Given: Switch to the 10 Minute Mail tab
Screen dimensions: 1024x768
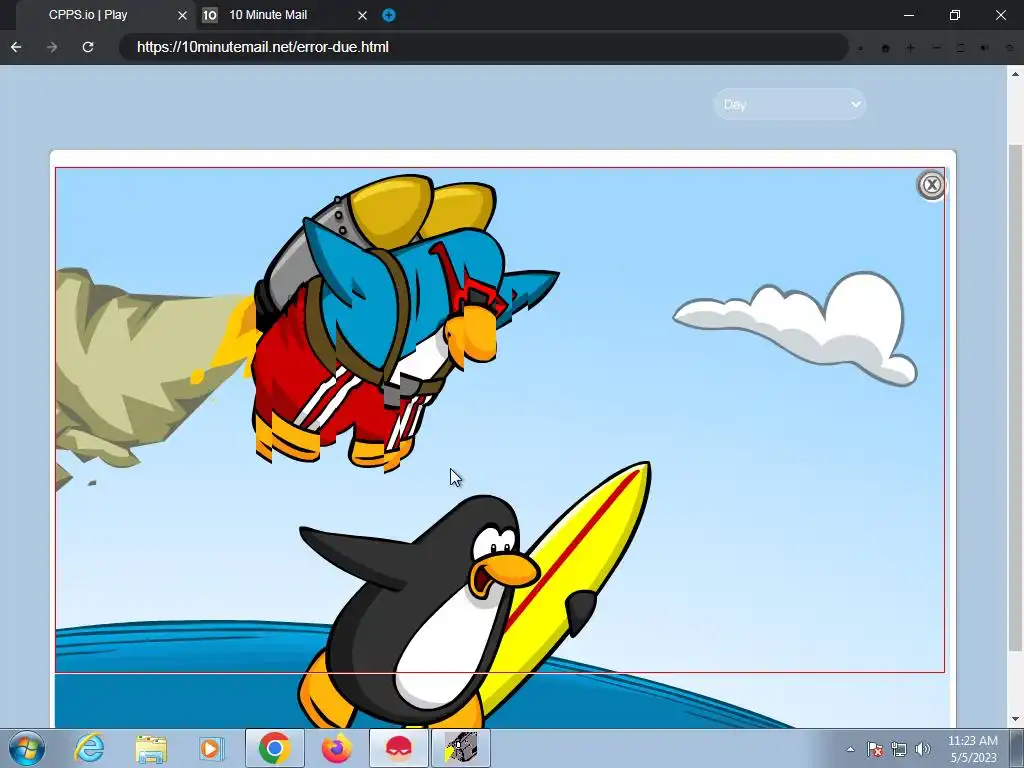Looking at the screenshot, I should pyautogui.click(x=268, y=14).
